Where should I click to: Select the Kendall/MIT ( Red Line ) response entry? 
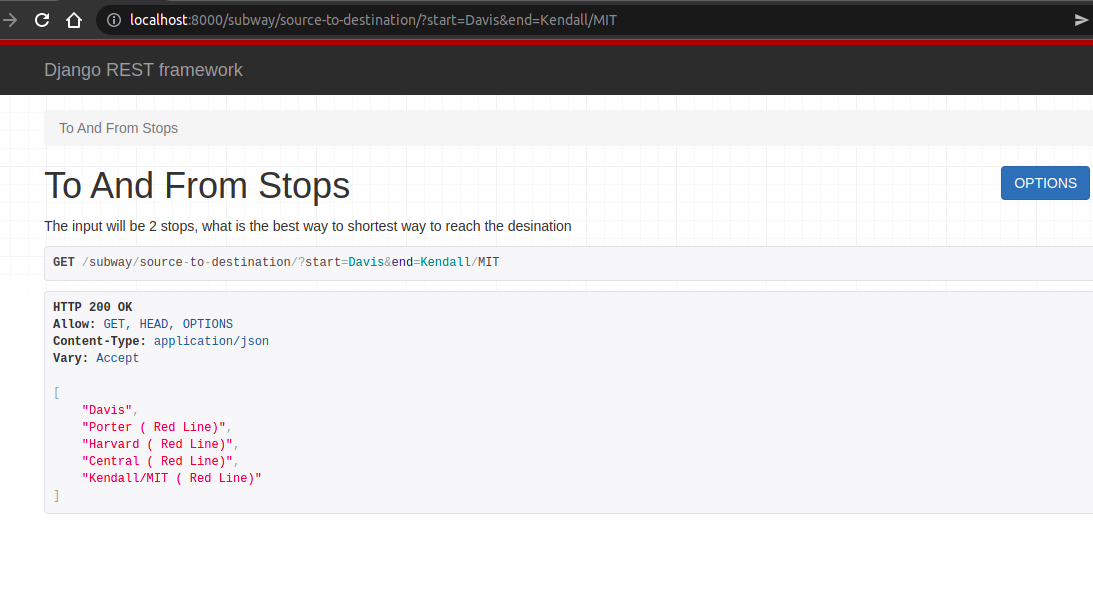[173, 477]
